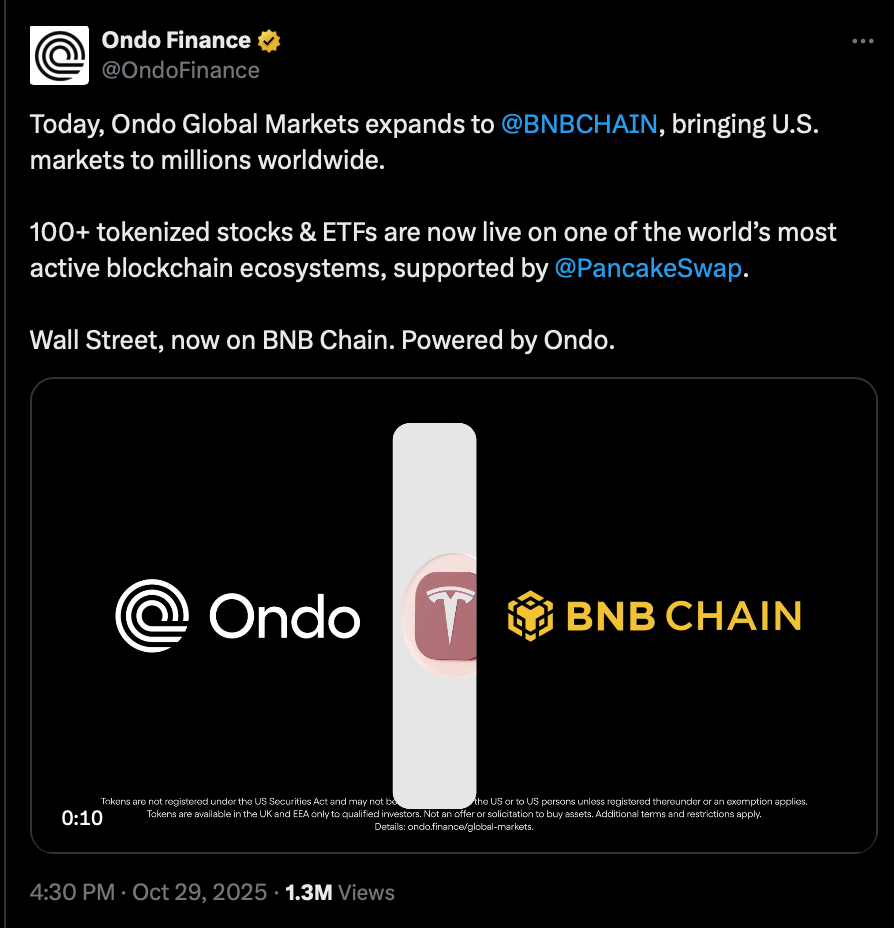Click the yellow BNB cube logo
Image resolution: width=894 pixels, height=928 pixels.
(530, 616)
